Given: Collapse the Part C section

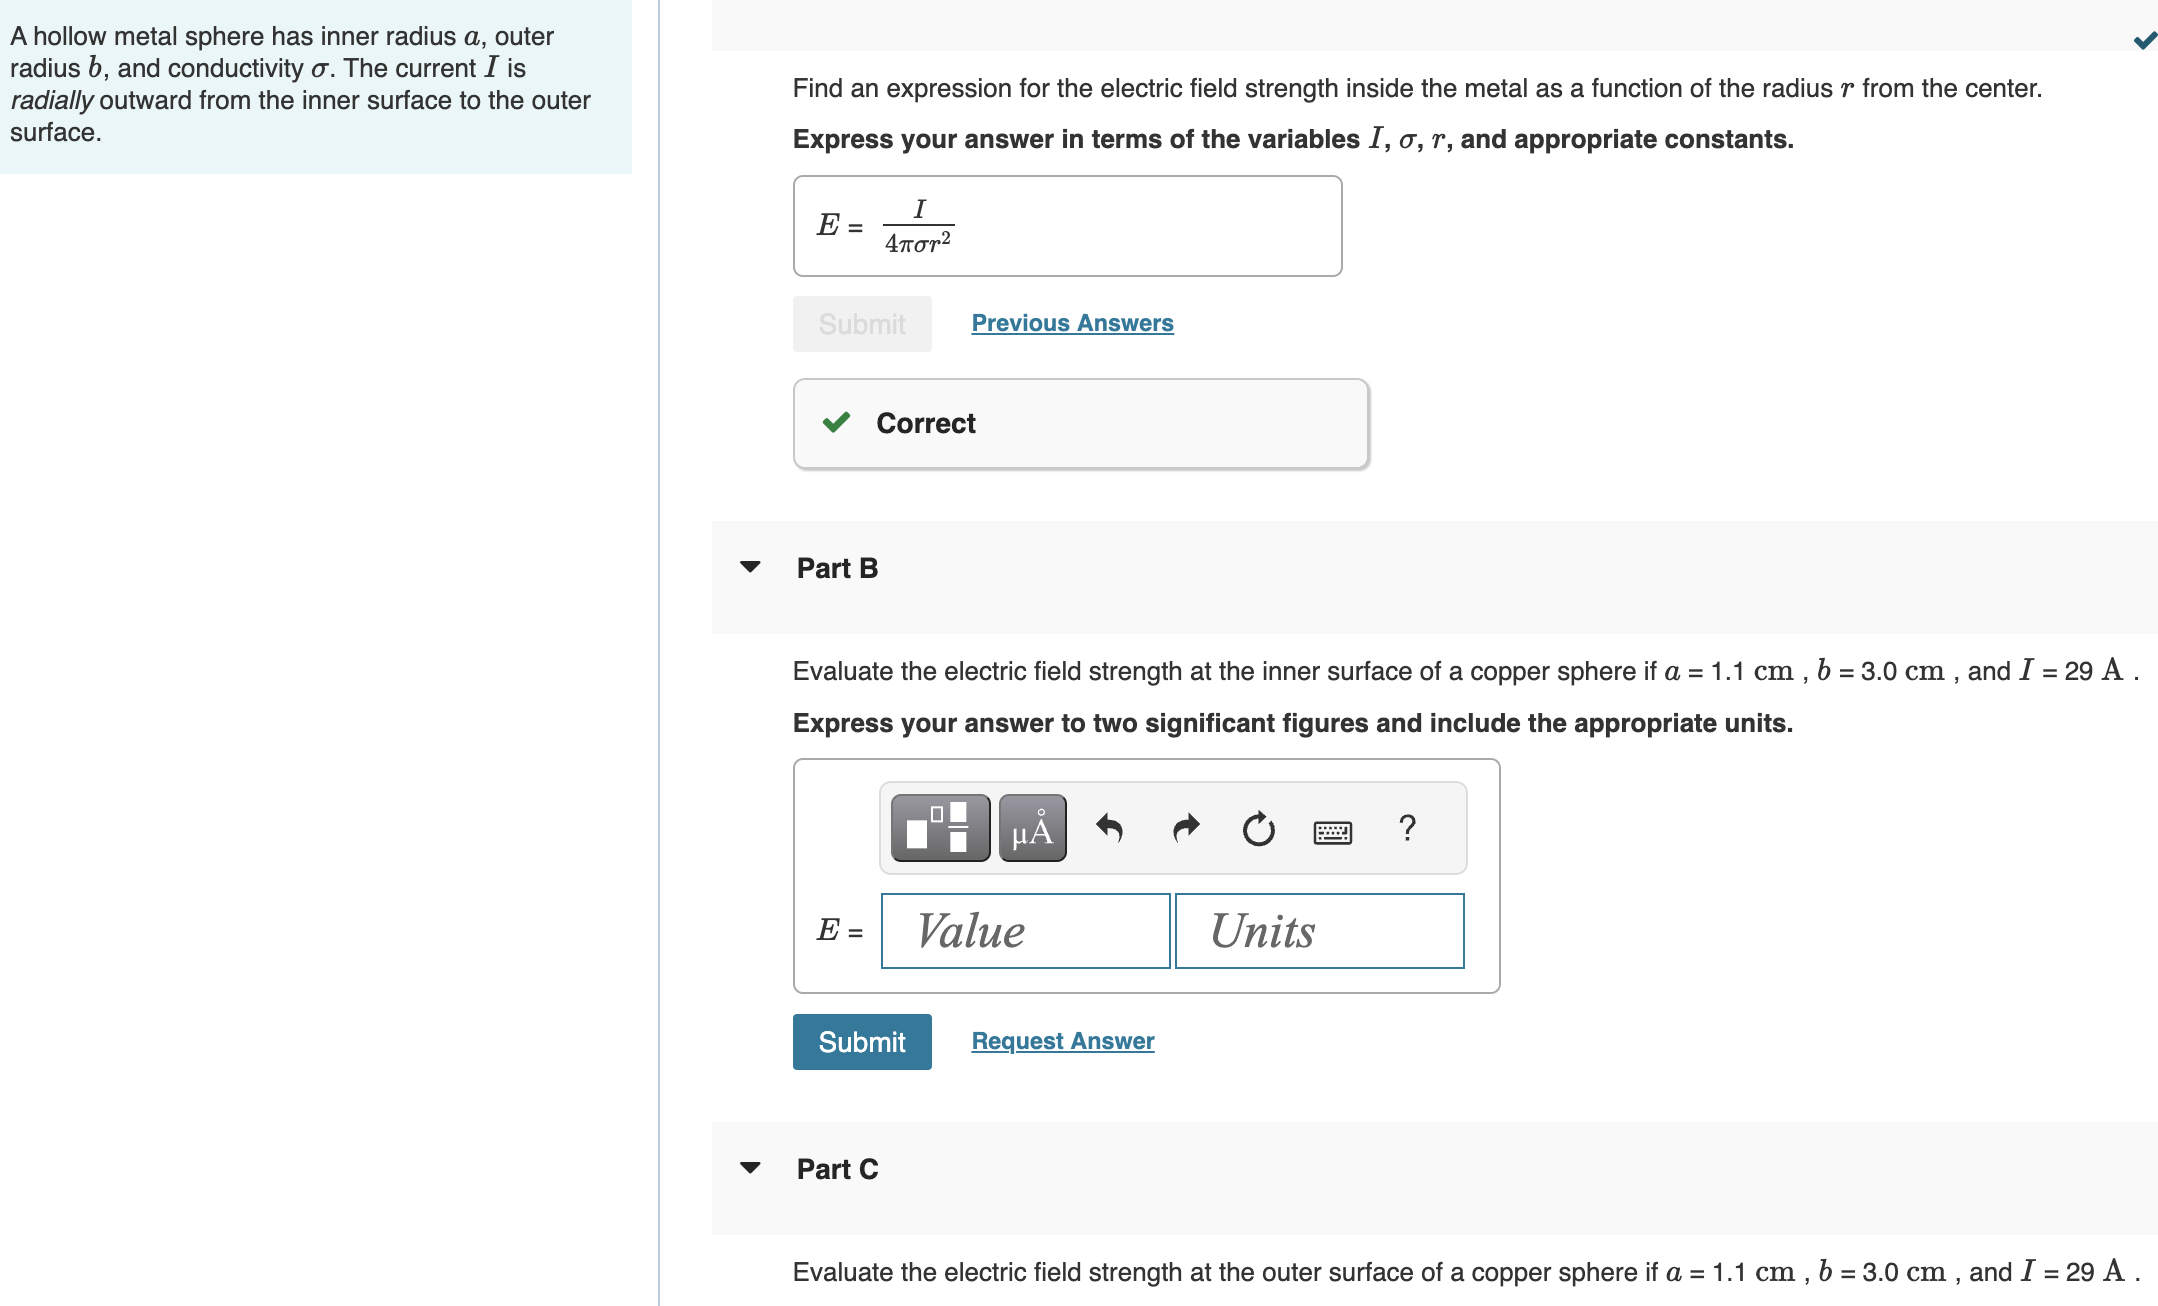Looking at the screenshot, I should [x=751, y=1169].
